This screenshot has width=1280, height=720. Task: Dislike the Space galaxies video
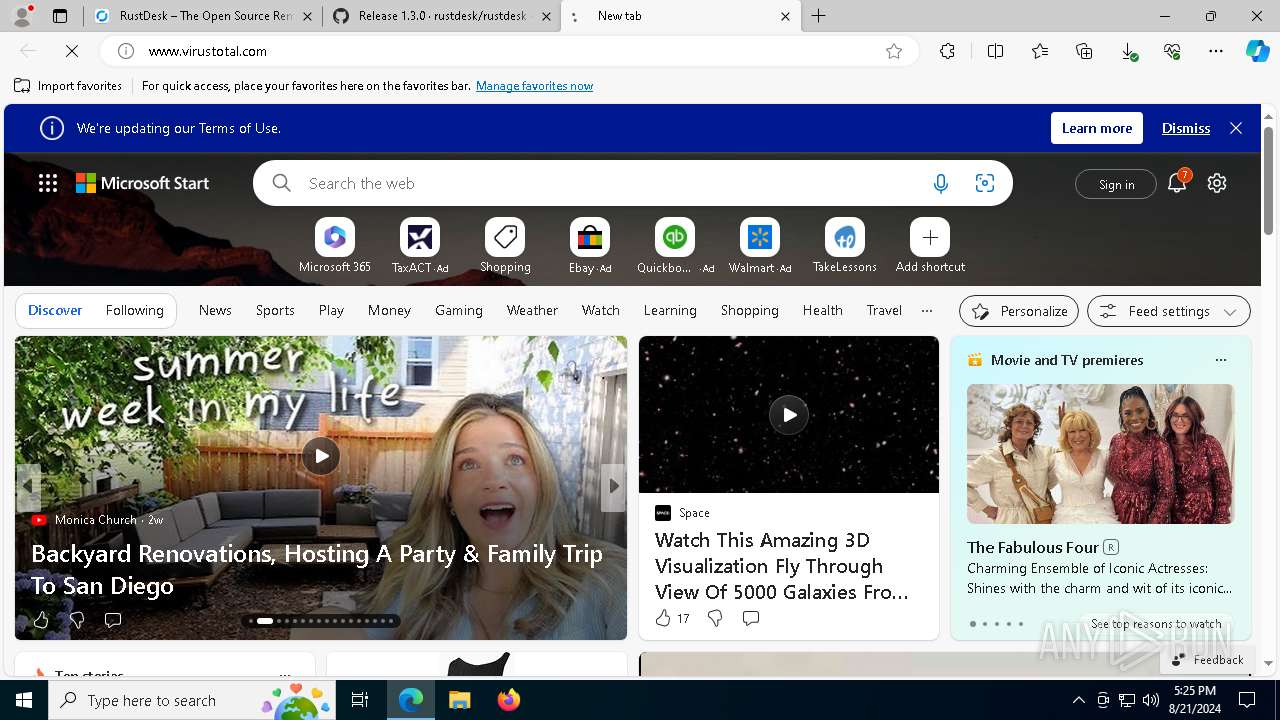click(715, 618)
